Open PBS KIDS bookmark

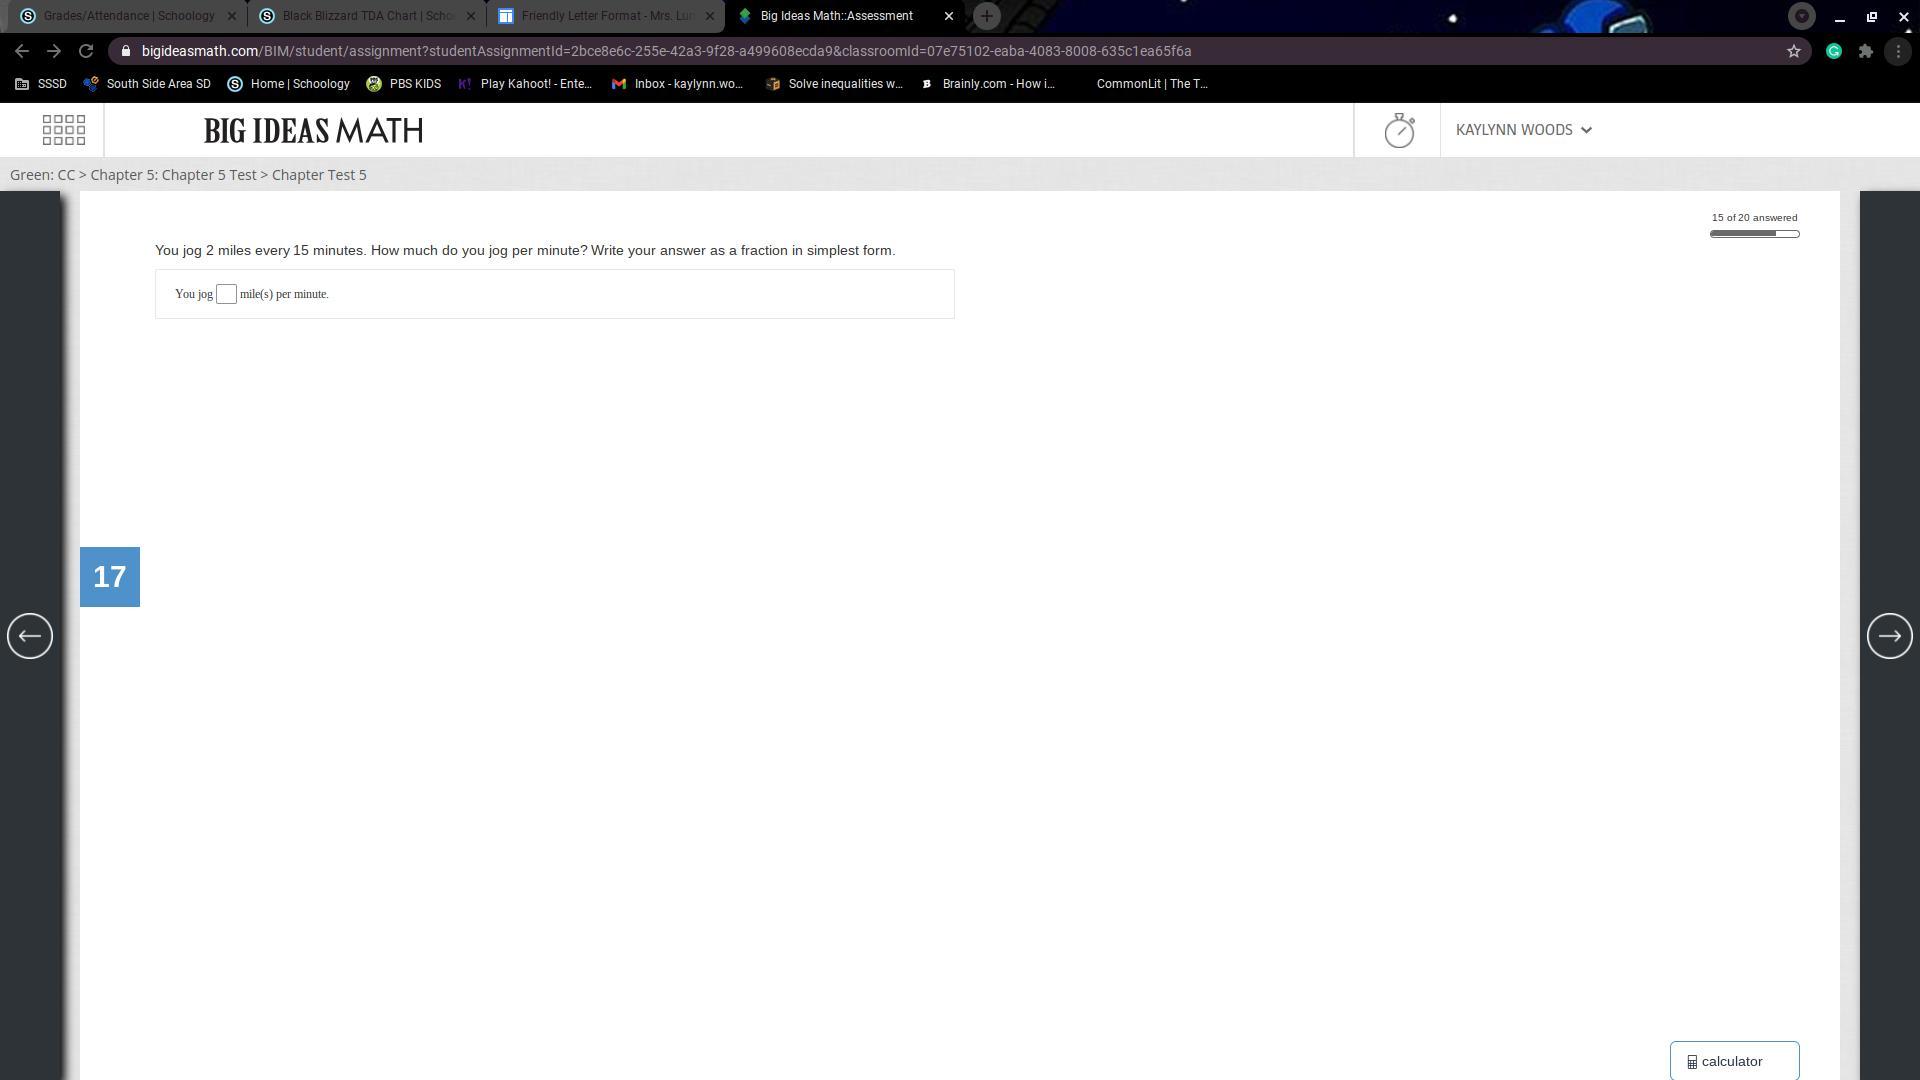404,84
